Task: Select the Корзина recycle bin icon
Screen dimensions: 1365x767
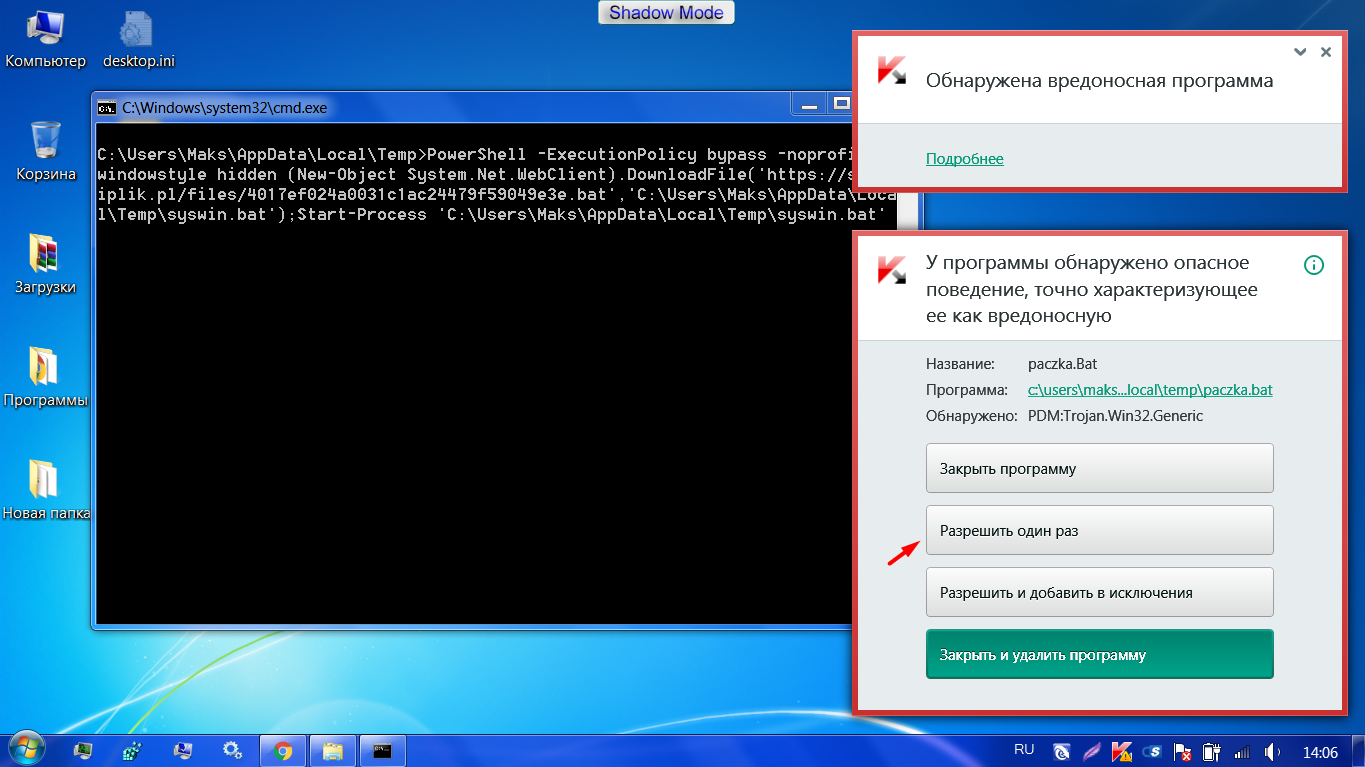Action: (x=45, y=151)
